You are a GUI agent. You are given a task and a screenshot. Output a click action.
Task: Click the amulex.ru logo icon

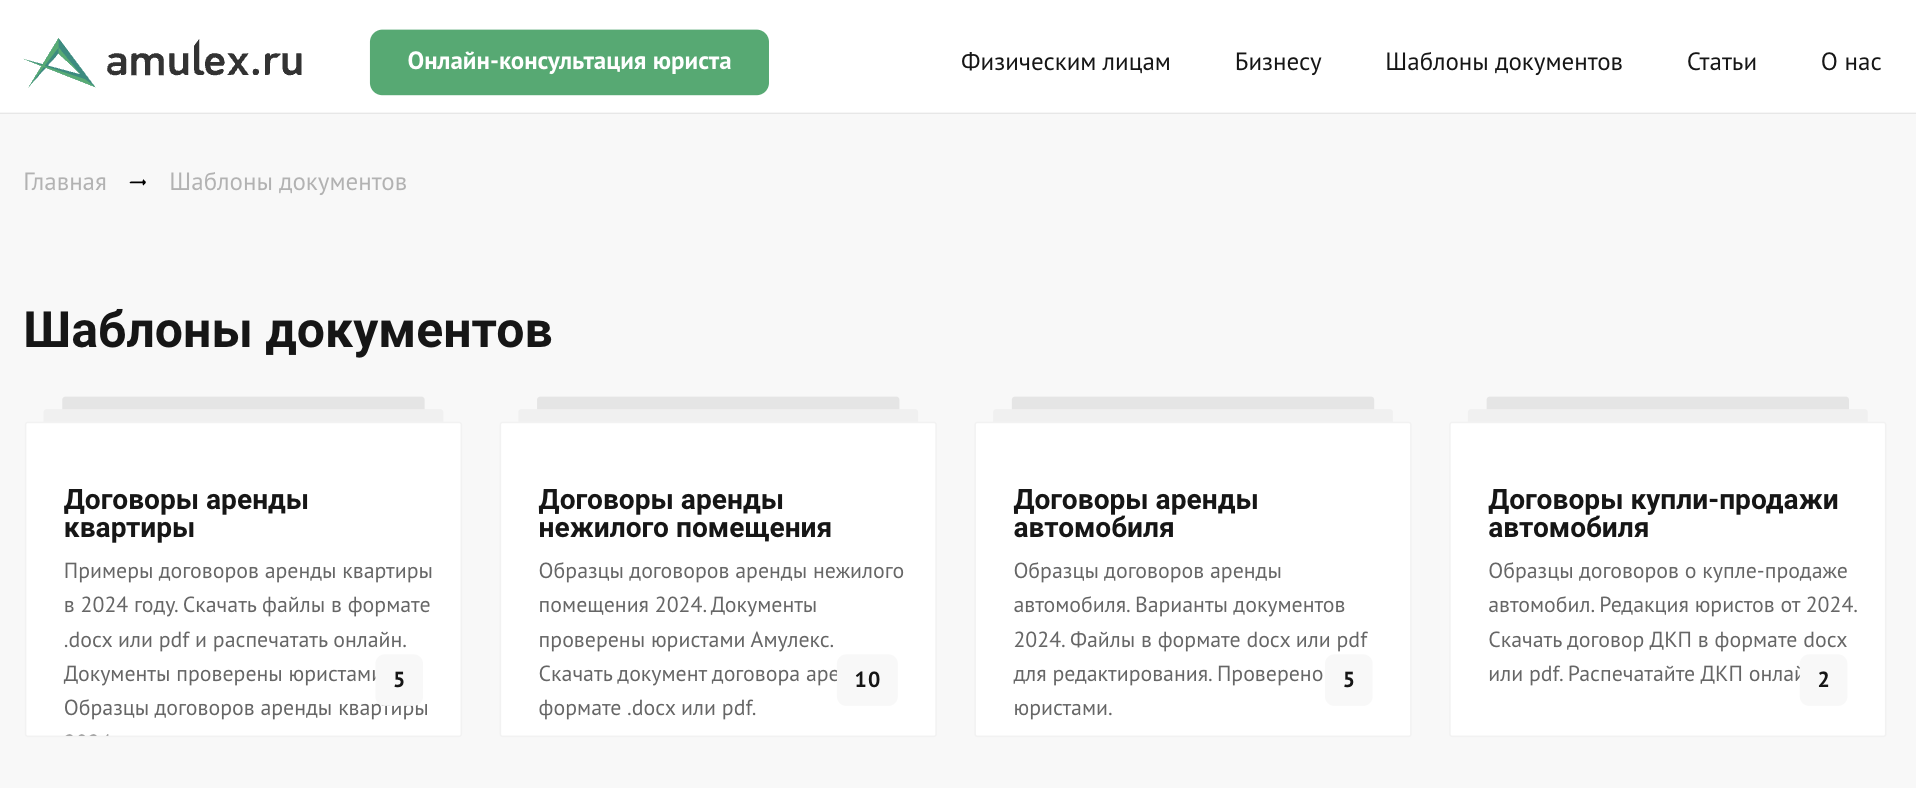(60, 62)
